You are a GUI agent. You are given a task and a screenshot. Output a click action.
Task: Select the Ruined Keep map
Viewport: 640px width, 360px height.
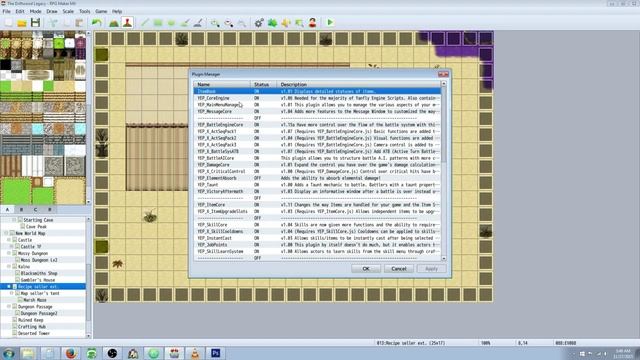31,320
